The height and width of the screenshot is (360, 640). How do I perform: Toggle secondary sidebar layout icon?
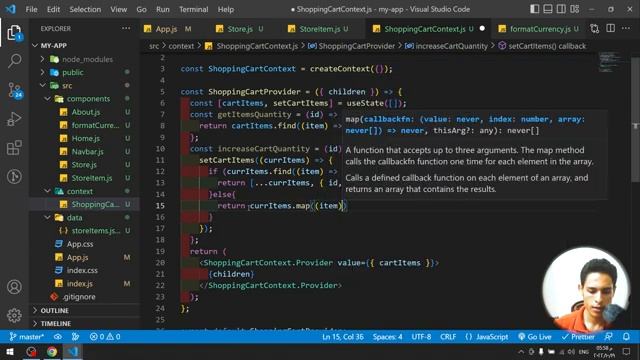tap(561, 9)
